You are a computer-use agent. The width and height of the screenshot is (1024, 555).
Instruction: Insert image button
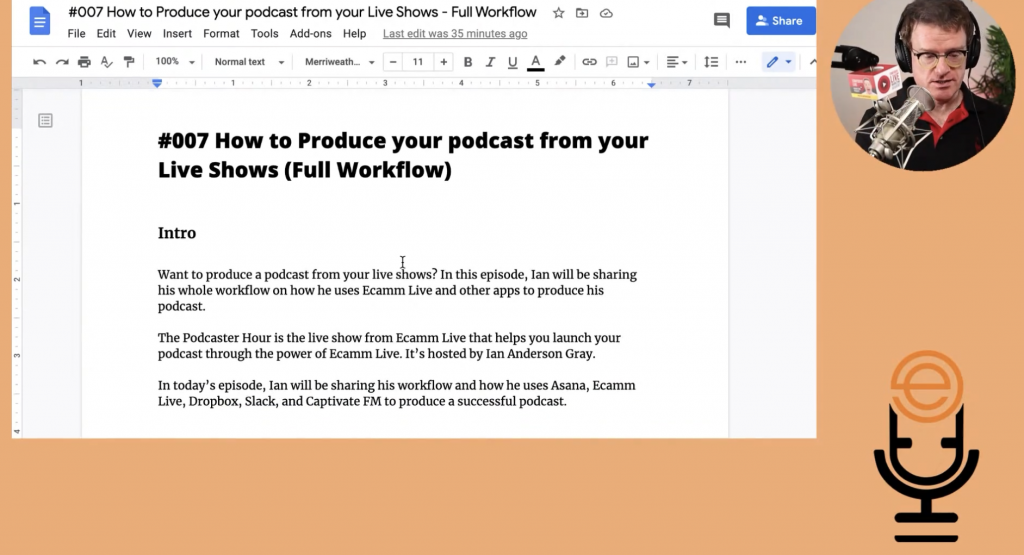pos(633,62)
